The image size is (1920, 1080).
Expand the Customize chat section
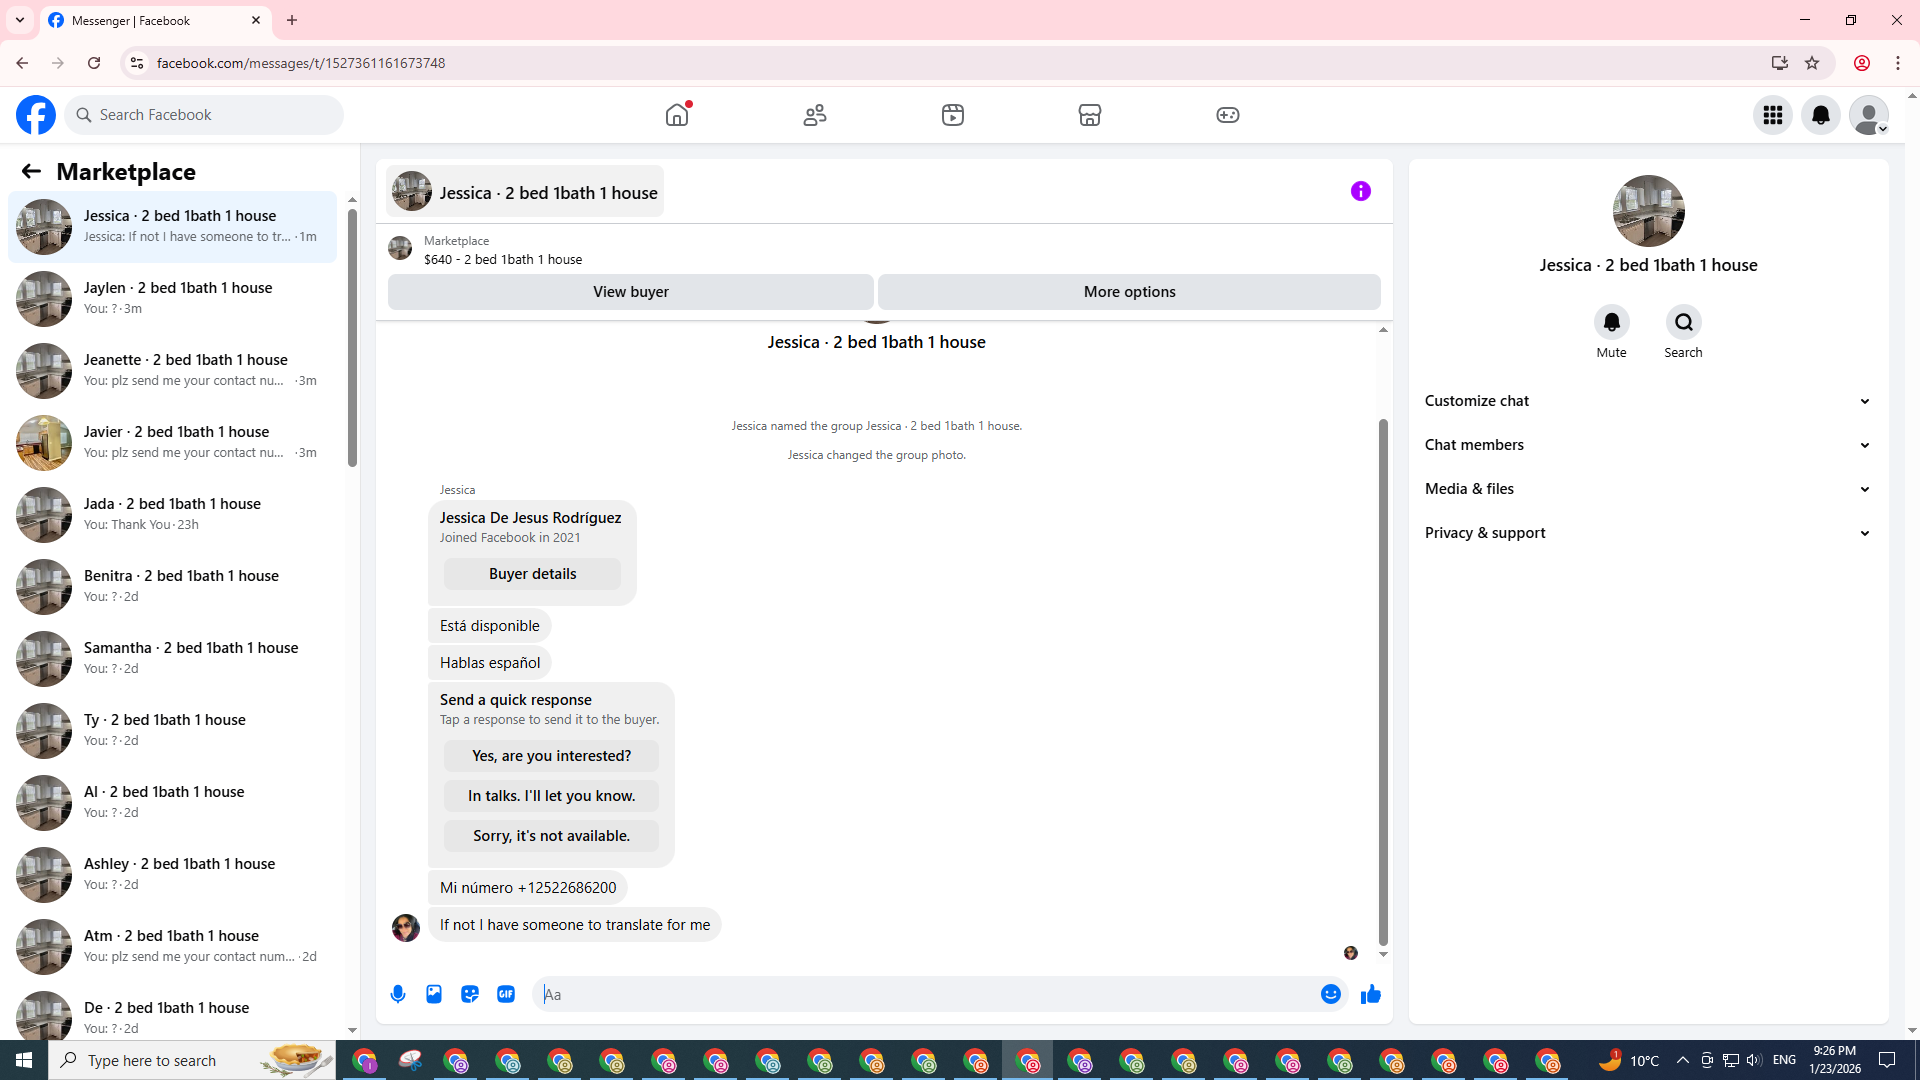click(x=1647, y=401)
